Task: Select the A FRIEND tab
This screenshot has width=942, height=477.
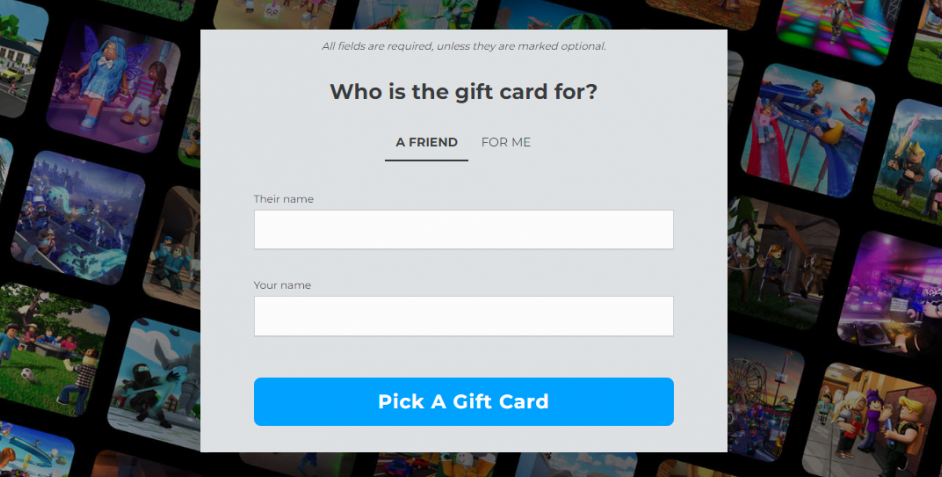Action: click(427, 143)
